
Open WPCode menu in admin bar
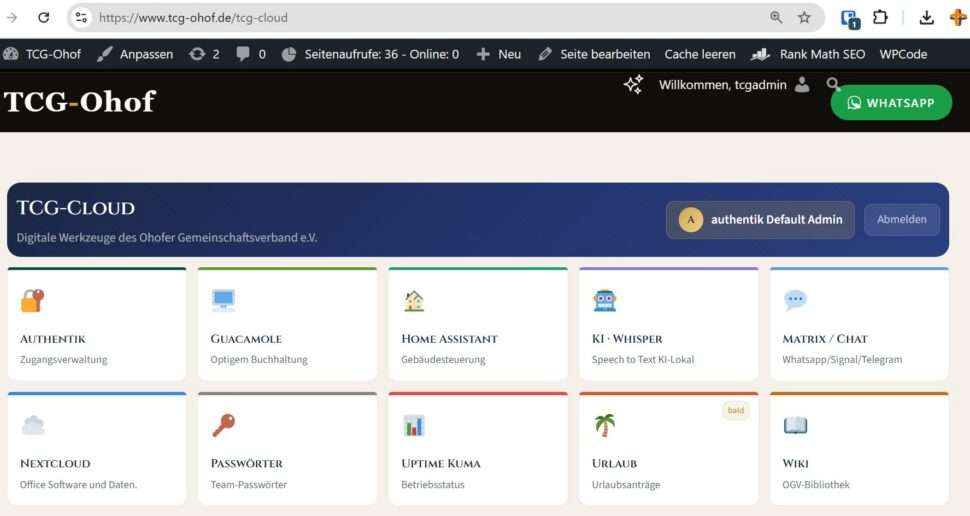[x=903, y=54]
